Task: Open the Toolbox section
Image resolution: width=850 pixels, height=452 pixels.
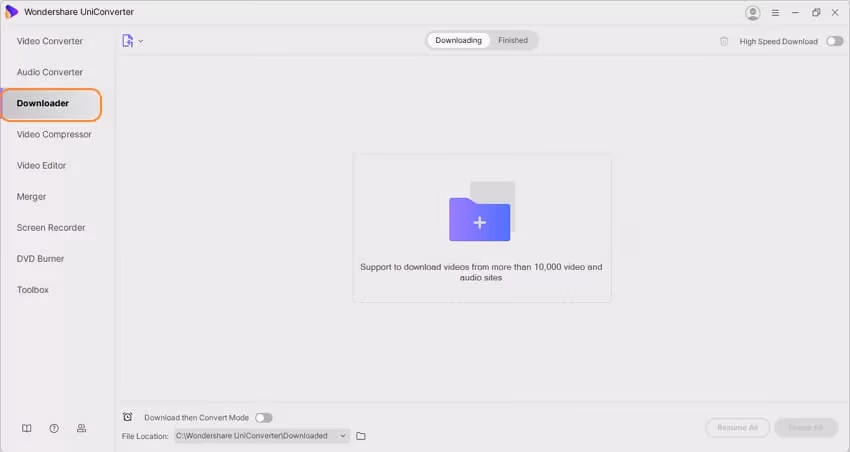Action: [x=33, y=290]
